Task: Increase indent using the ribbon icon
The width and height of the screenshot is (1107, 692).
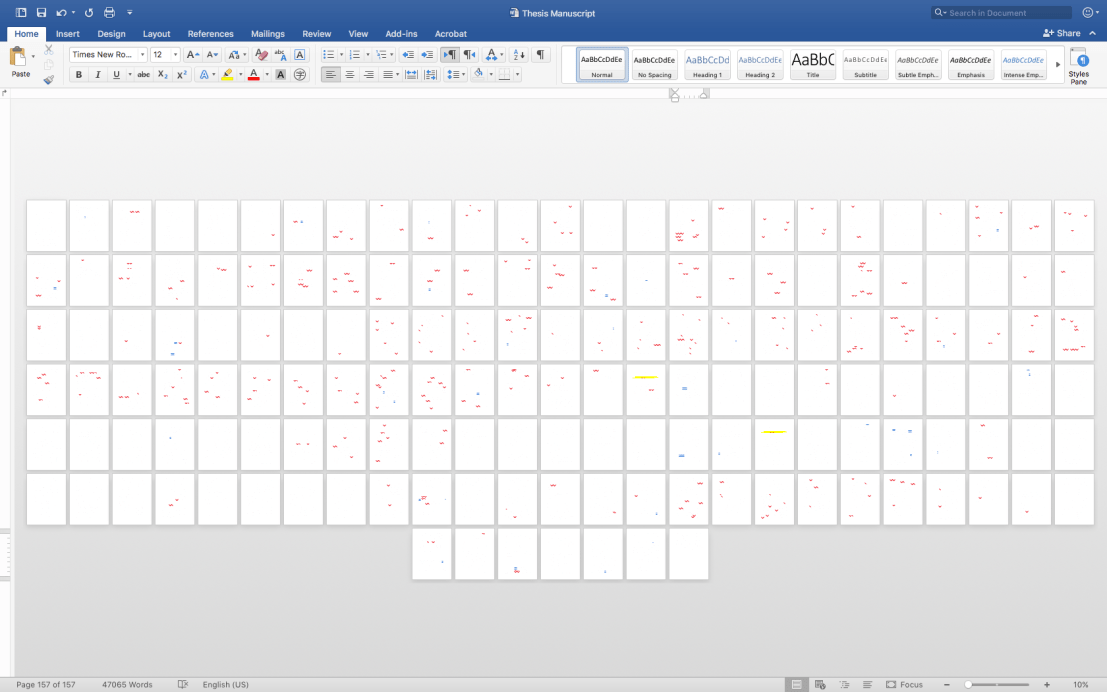Action: pyautogui.click(x=427, y=55)
